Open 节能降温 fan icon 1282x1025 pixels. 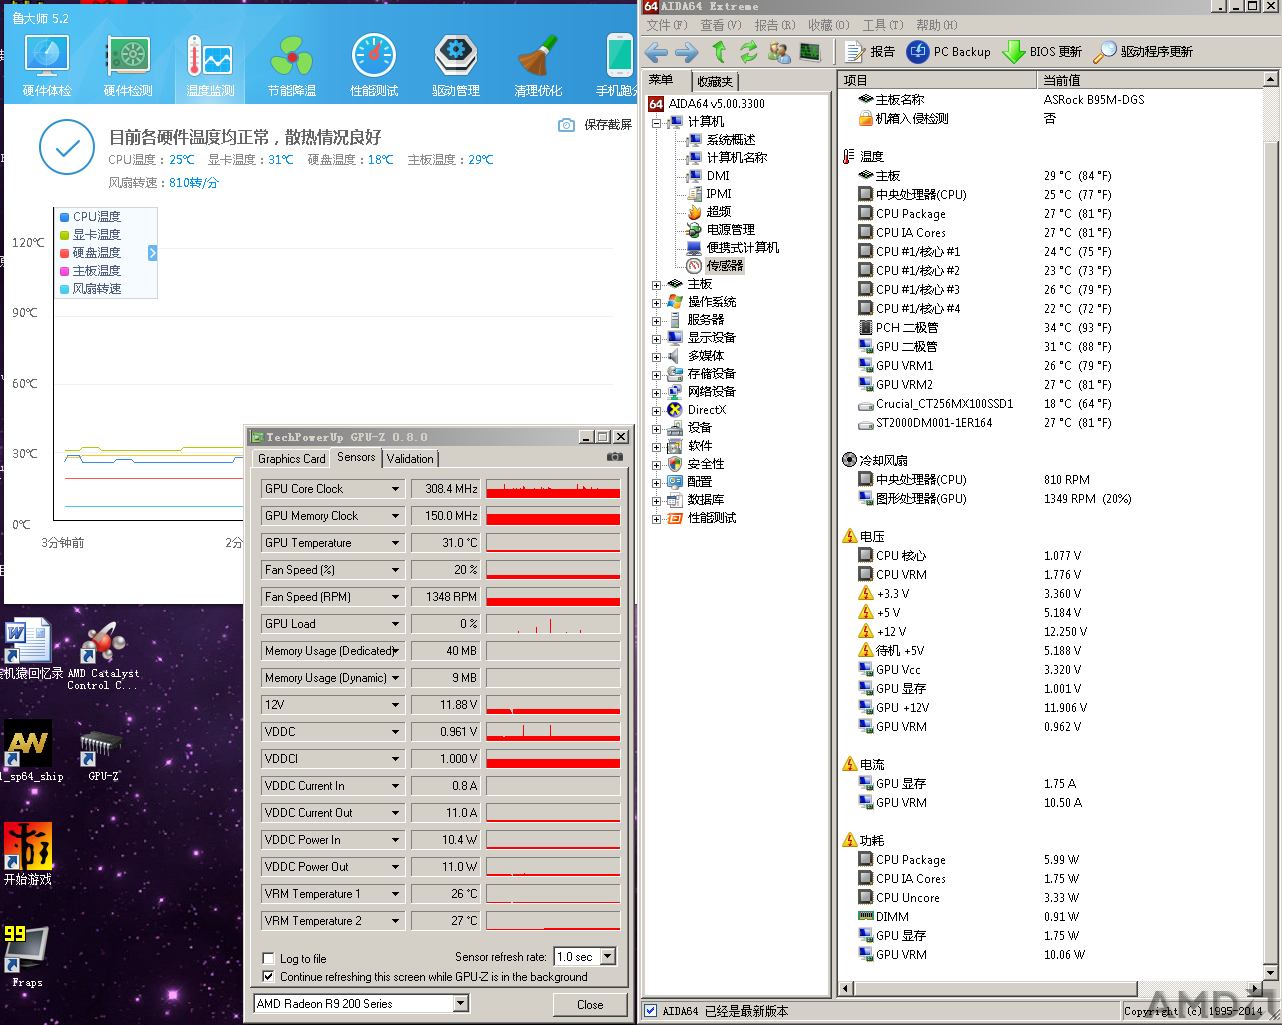click(x=292, y=65)
